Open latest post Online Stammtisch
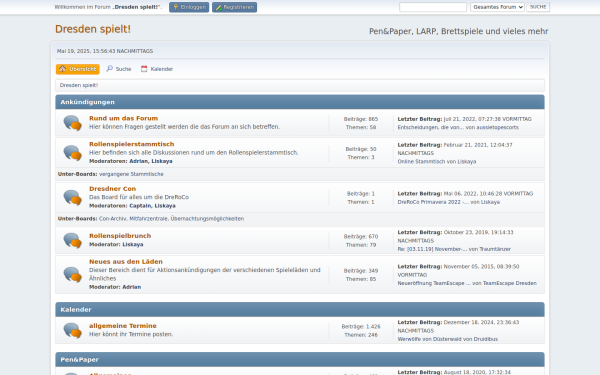This screenshot has width=600, height=375. click(x=421, y=161)
